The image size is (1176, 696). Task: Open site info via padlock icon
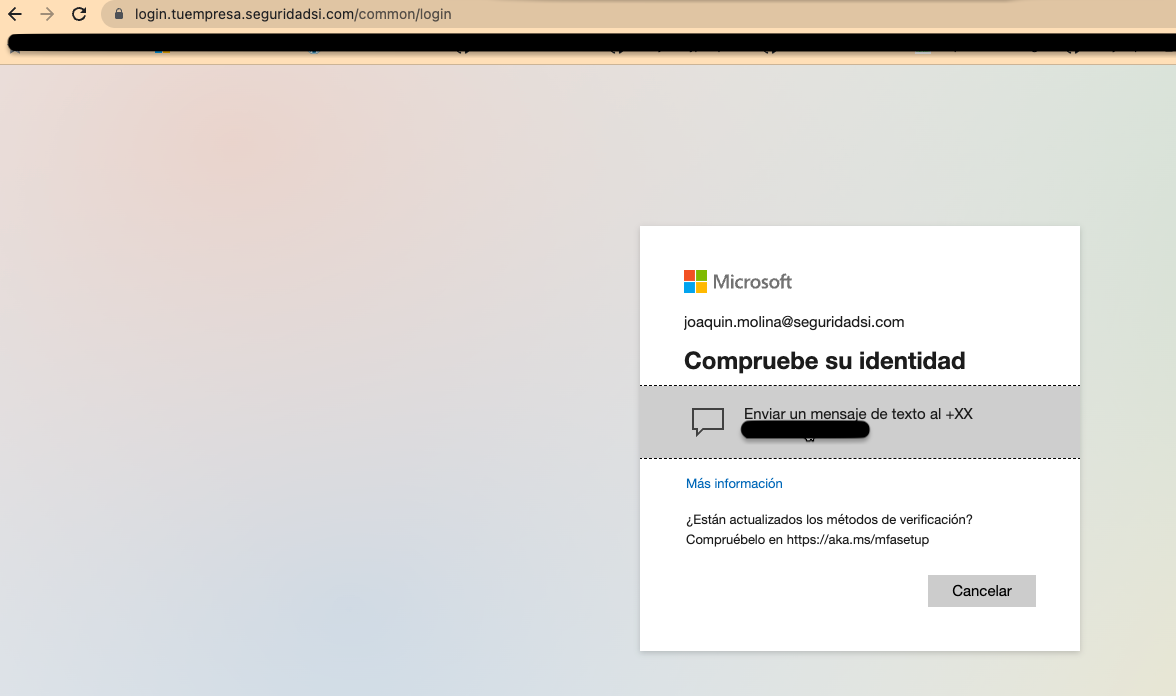coord(119,15)
